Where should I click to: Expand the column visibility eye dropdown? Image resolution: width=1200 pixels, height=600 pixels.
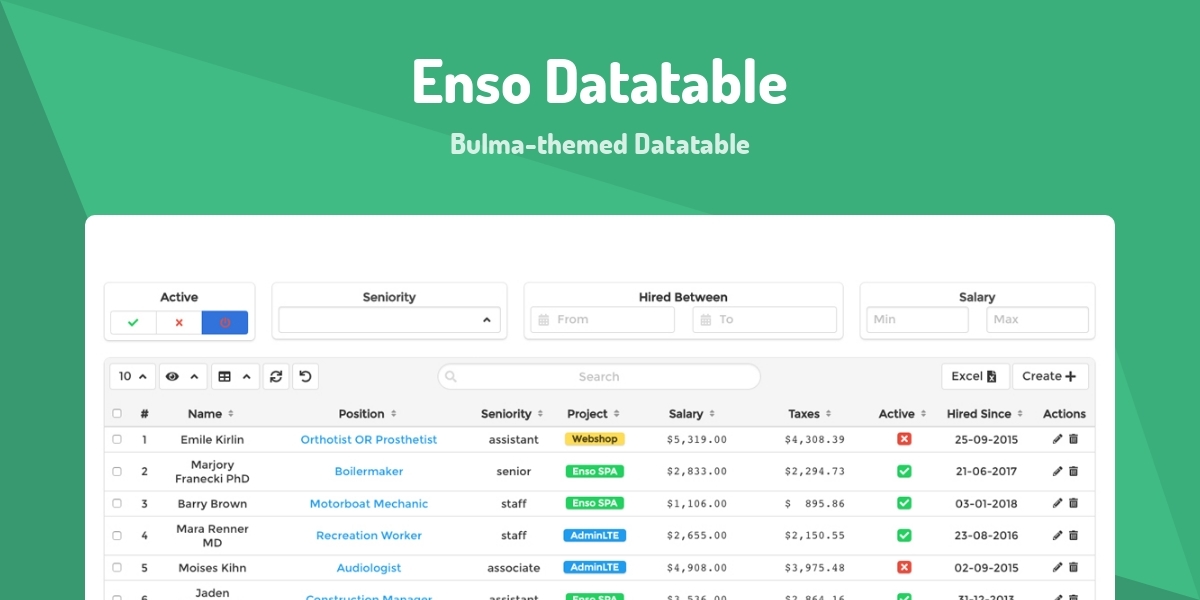pyautogui.click(x=182, y=377)
